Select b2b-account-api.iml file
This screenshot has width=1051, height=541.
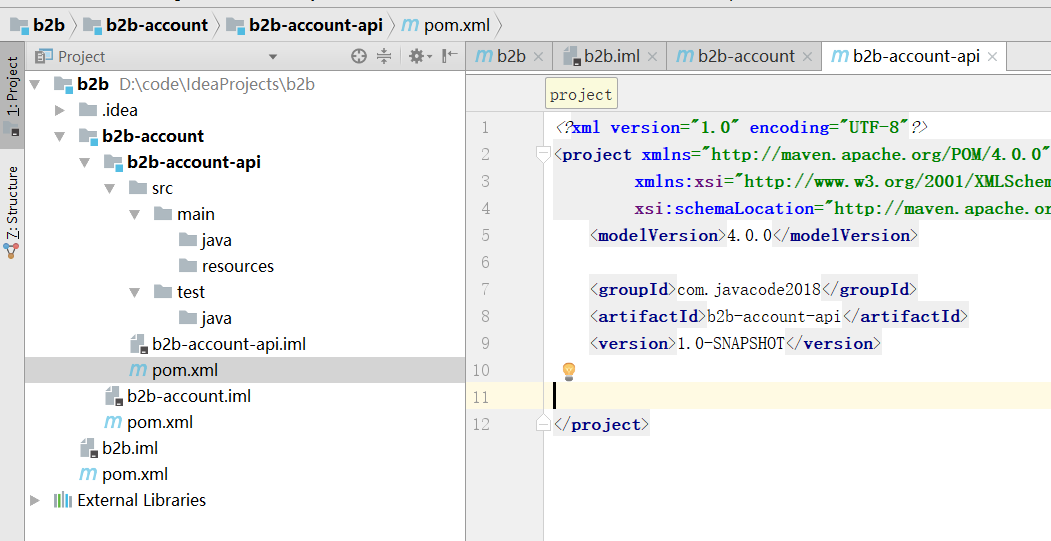tap(245, 344)
